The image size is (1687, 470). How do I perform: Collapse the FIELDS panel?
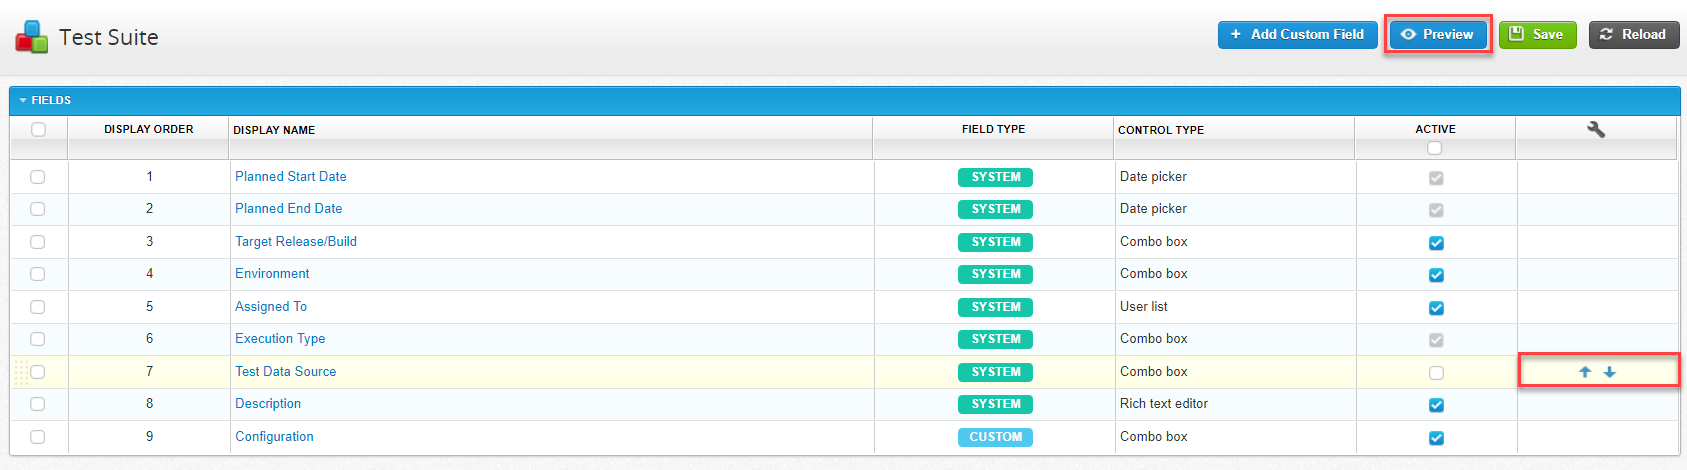(23, 100)
